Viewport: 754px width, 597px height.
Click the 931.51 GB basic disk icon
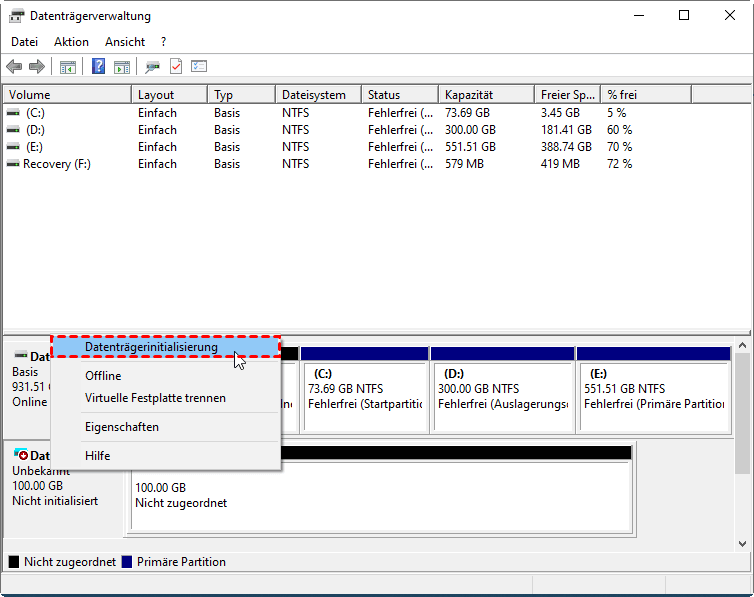[x=21, y=355]
